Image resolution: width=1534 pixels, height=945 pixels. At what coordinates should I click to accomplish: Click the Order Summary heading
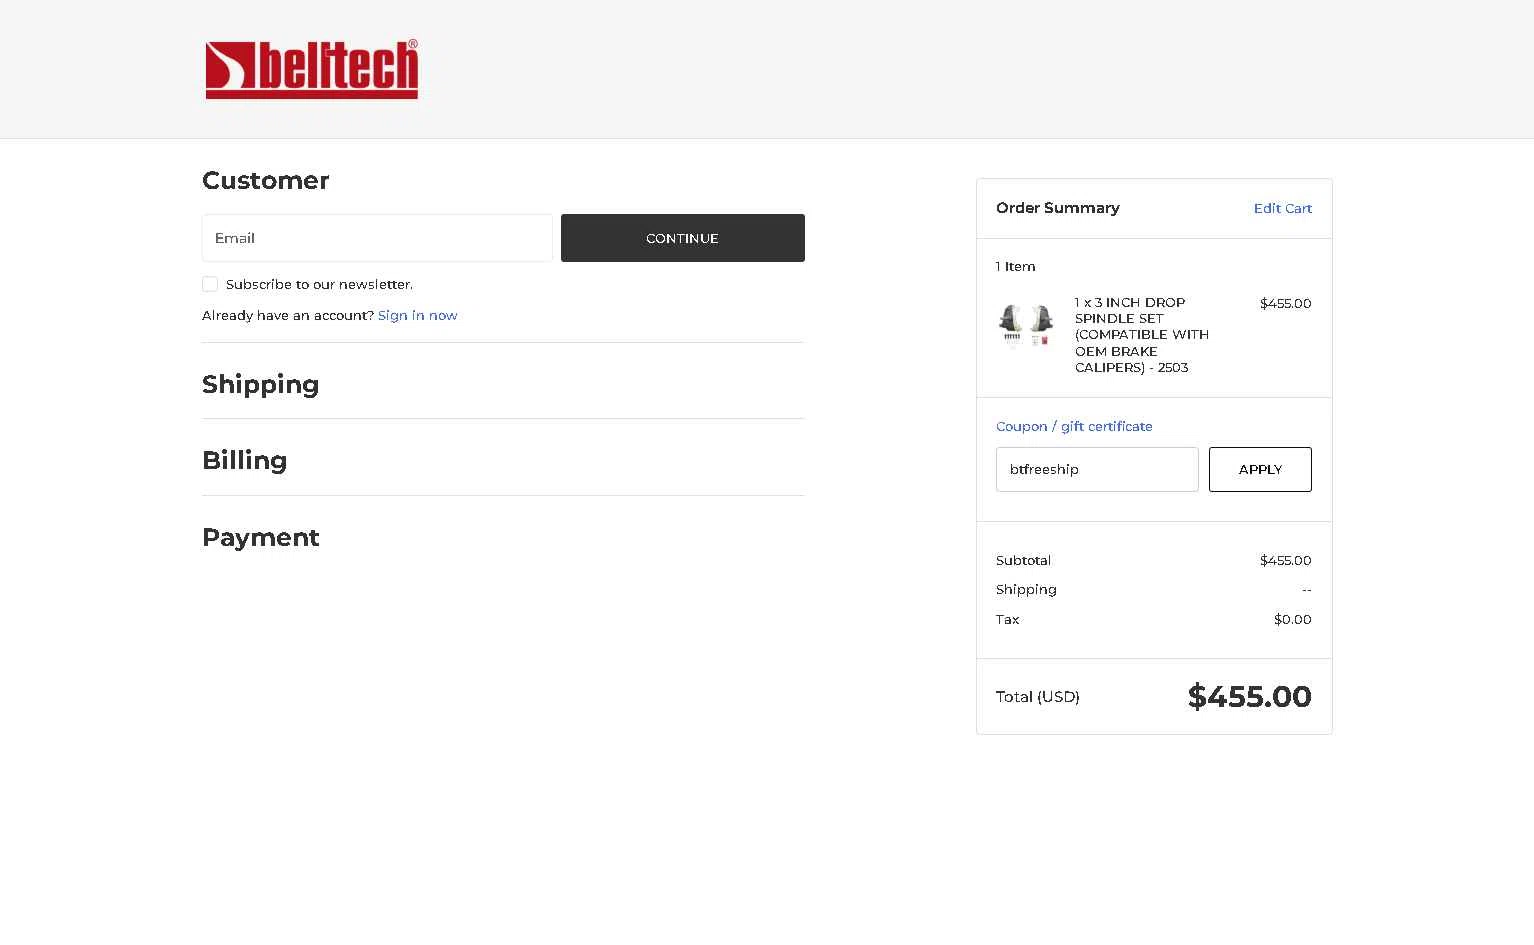pos(1058,208)
